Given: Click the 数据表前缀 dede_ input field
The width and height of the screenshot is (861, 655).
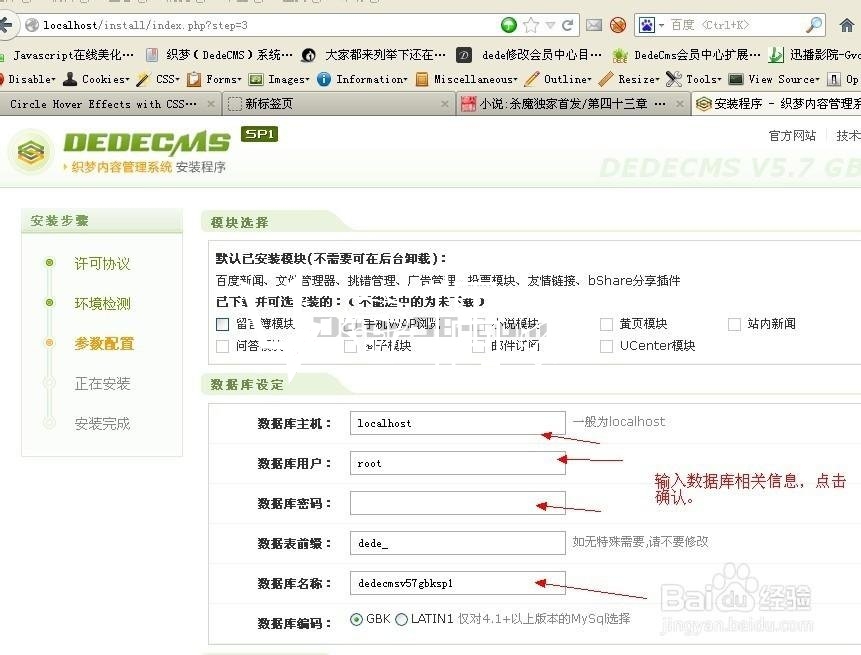Looking at the screenshot, I should point(457,543).
